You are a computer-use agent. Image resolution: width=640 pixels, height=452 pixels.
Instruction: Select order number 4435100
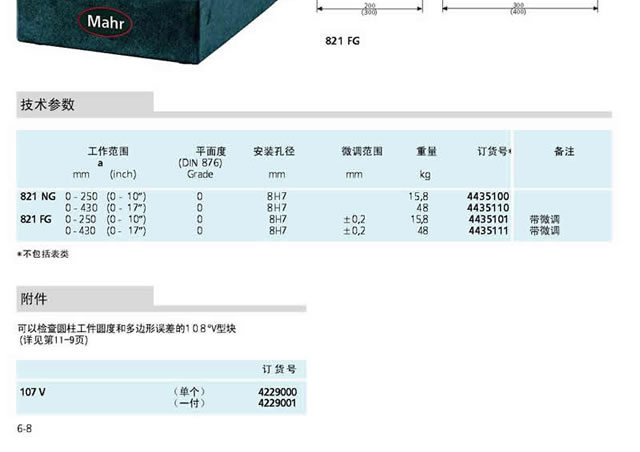[x=488, y=196]
